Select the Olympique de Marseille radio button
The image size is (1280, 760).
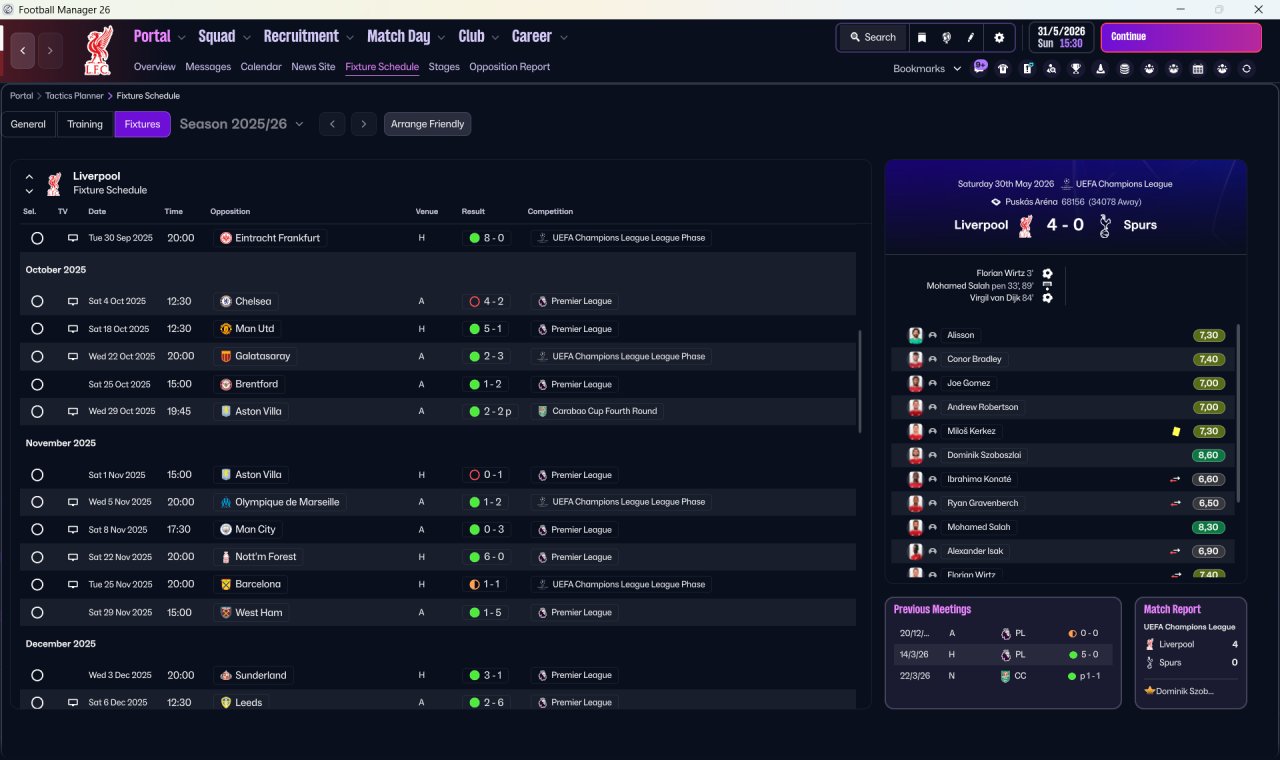click(x=37, y=502)
